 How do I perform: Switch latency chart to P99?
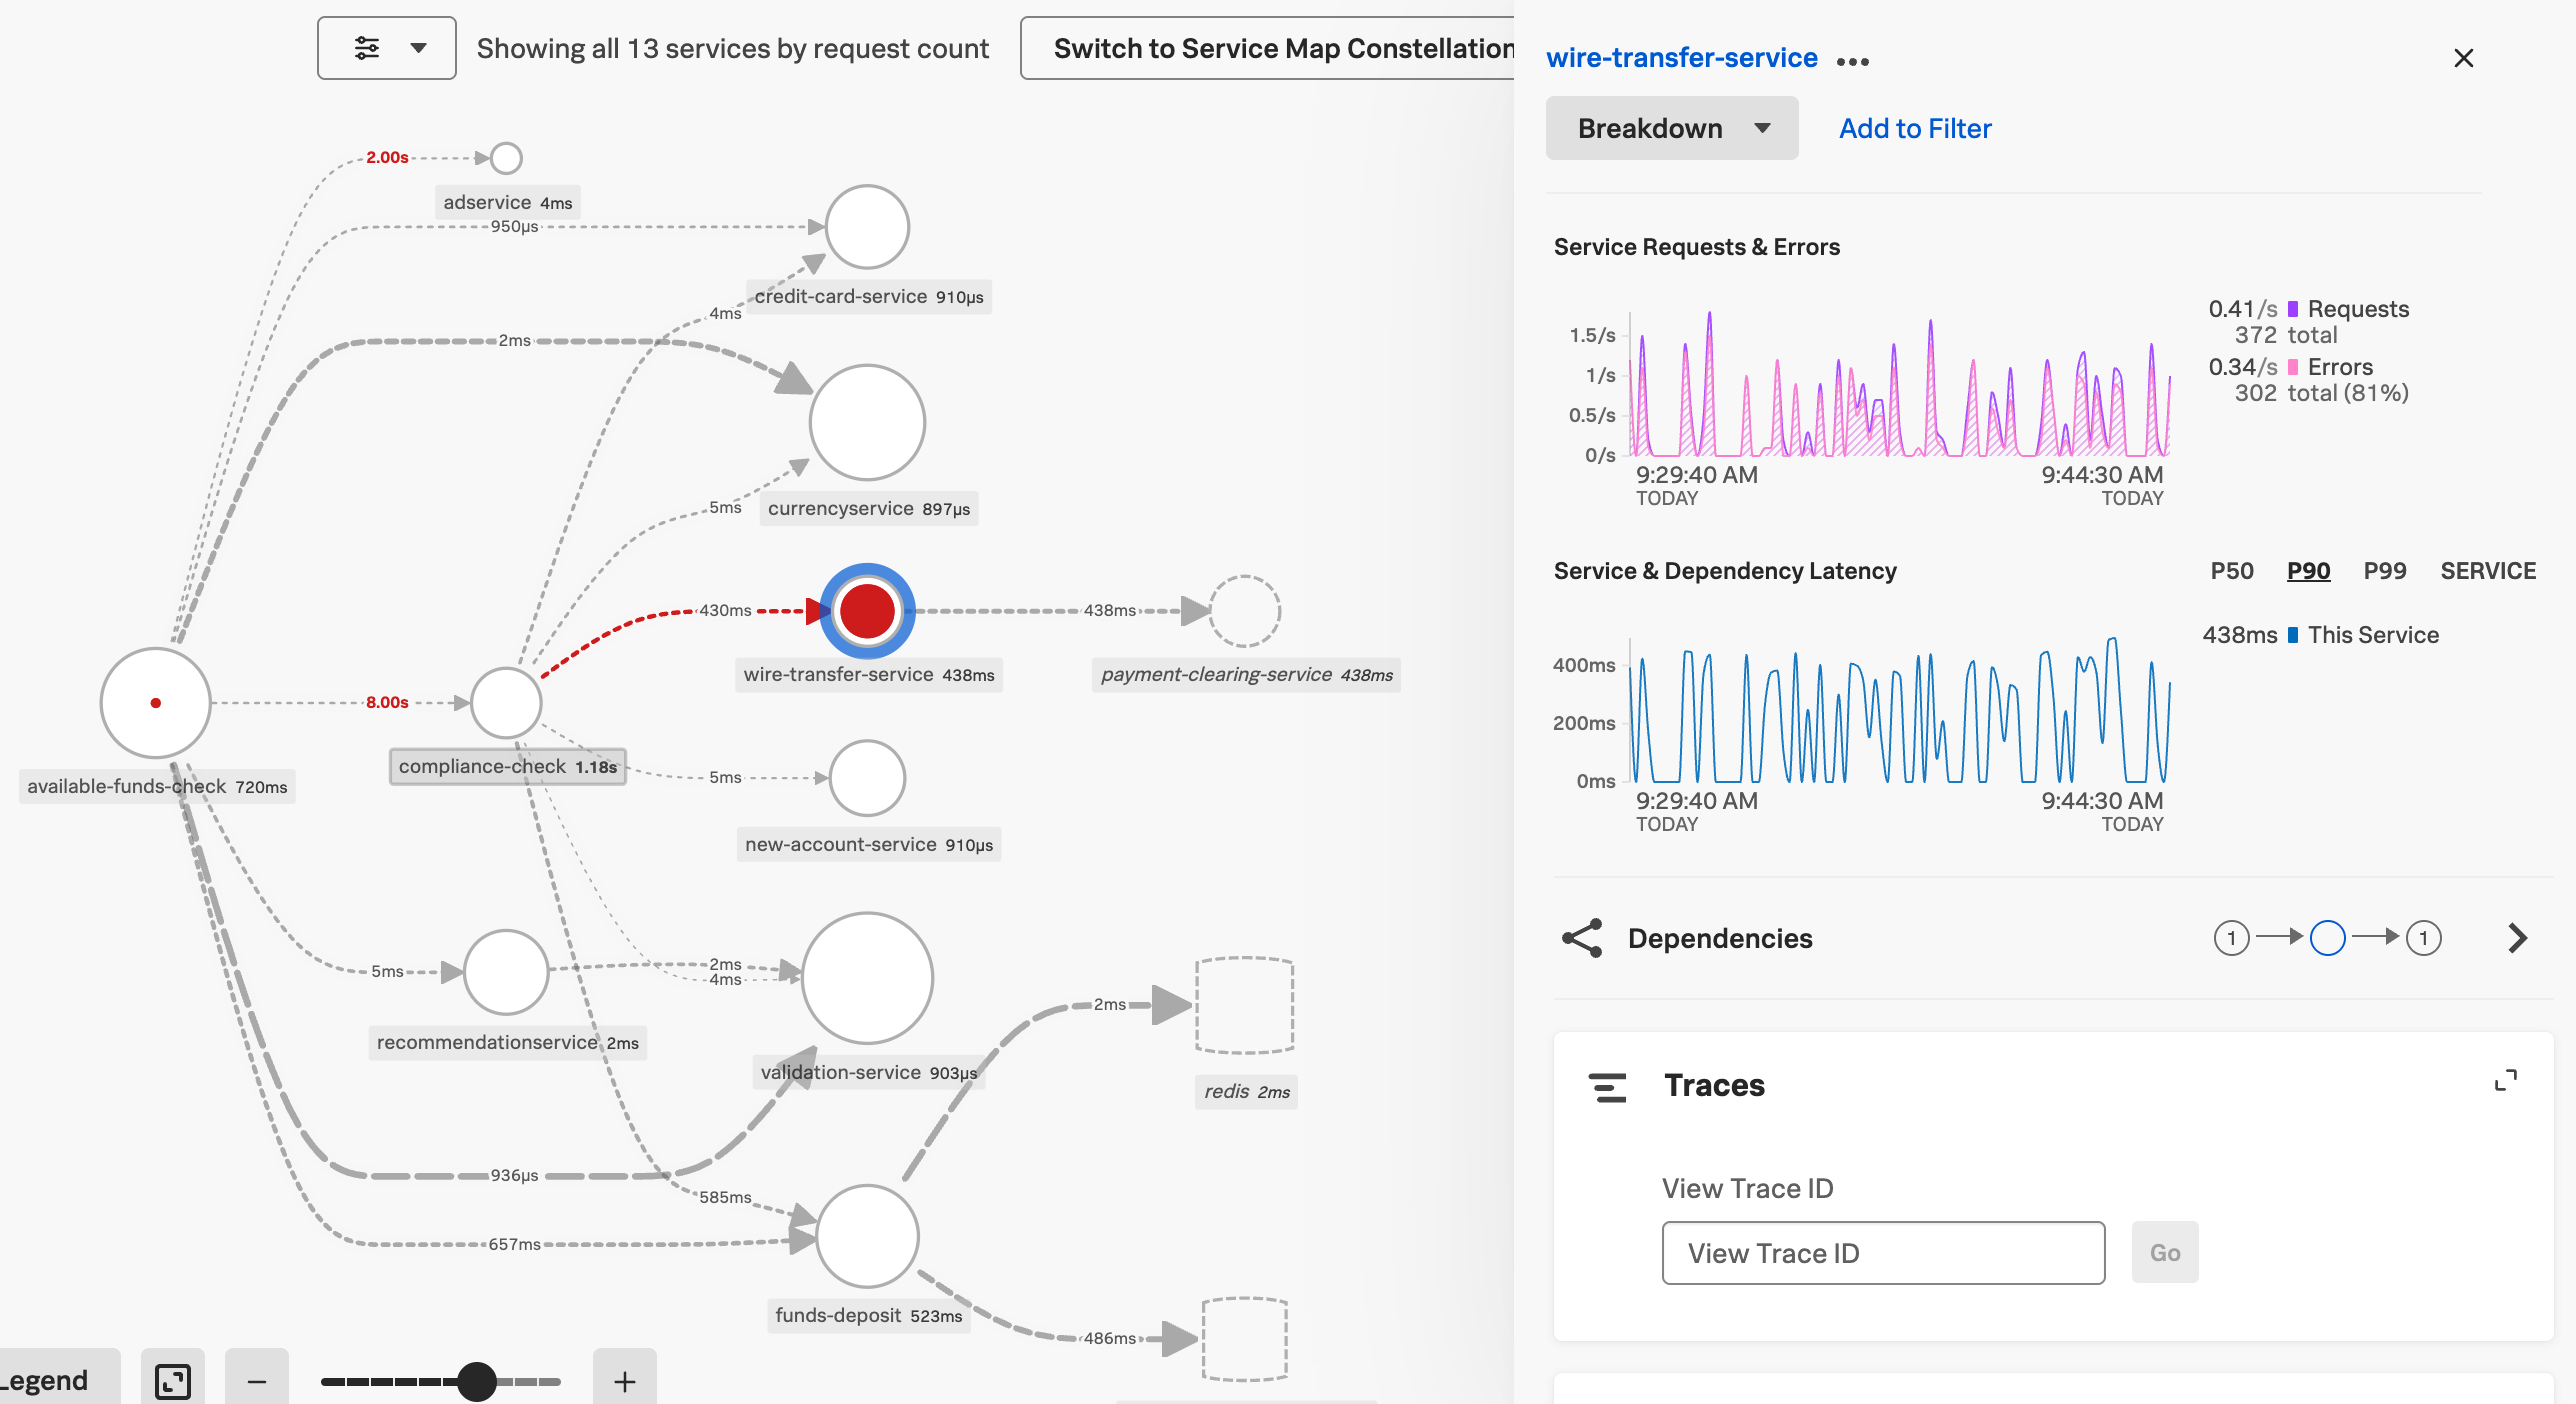(2384, 571)
